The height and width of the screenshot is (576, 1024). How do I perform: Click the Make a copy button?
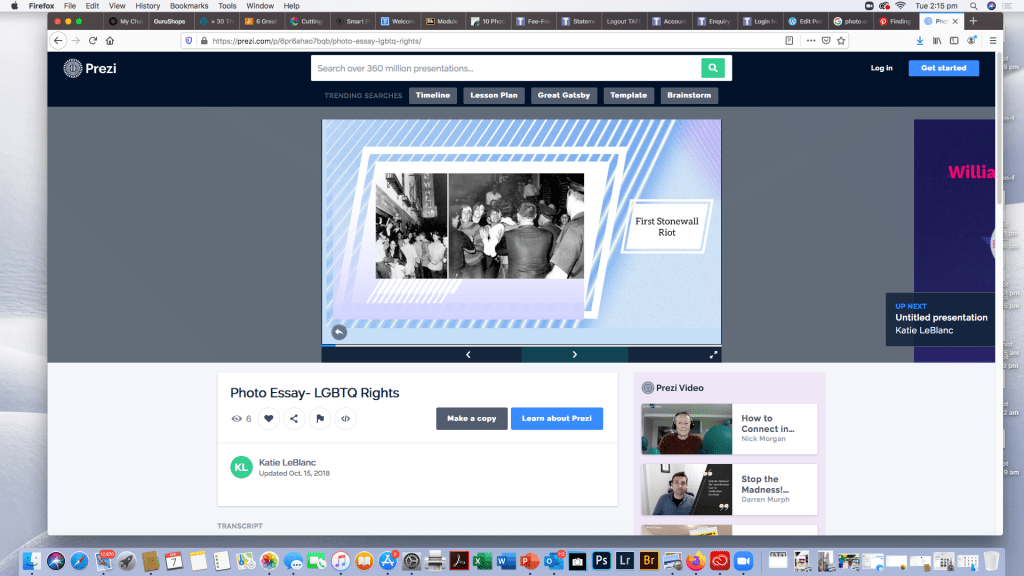click(x=471, y=419)
